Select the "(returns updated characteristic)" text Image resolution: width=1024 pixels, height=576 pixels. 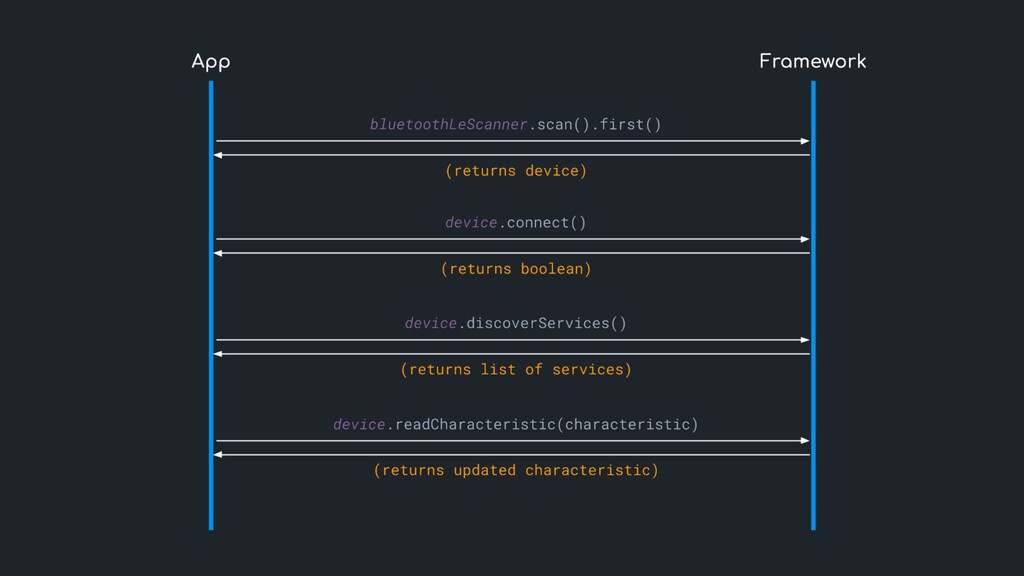pos(515,470)
